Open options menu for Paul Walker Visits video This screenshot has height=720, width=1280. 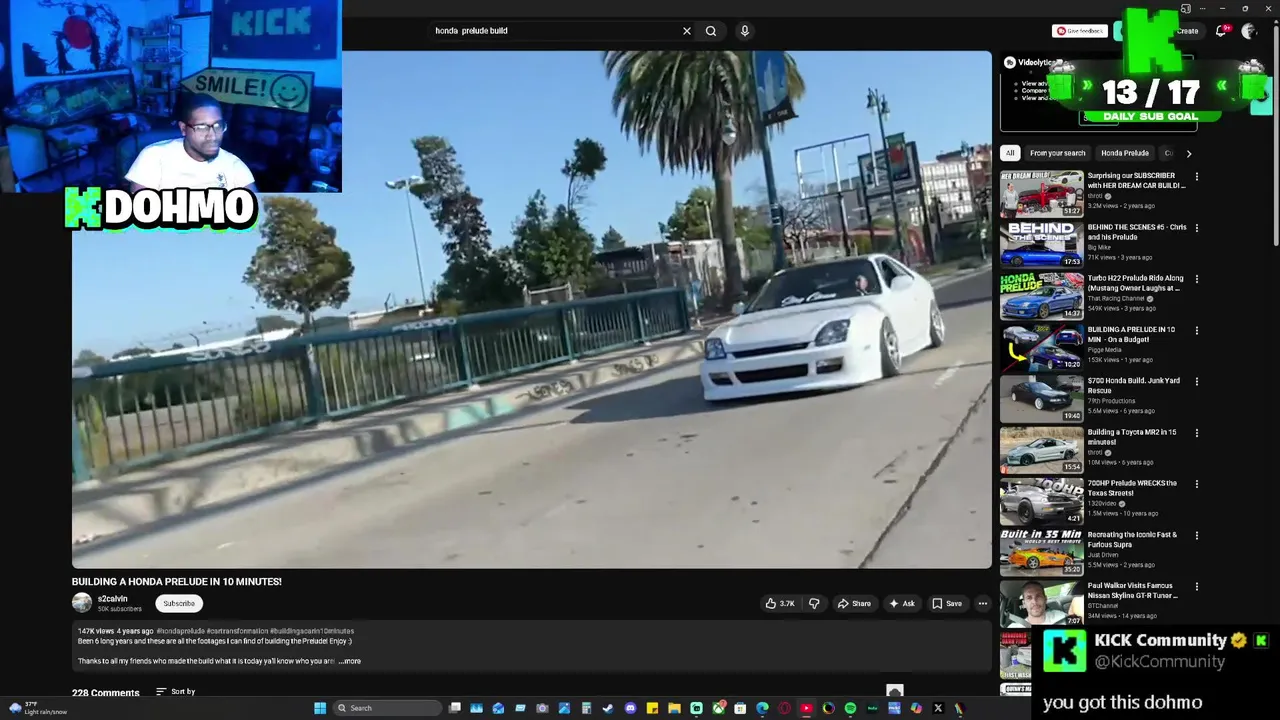(x=1197, y=586)
